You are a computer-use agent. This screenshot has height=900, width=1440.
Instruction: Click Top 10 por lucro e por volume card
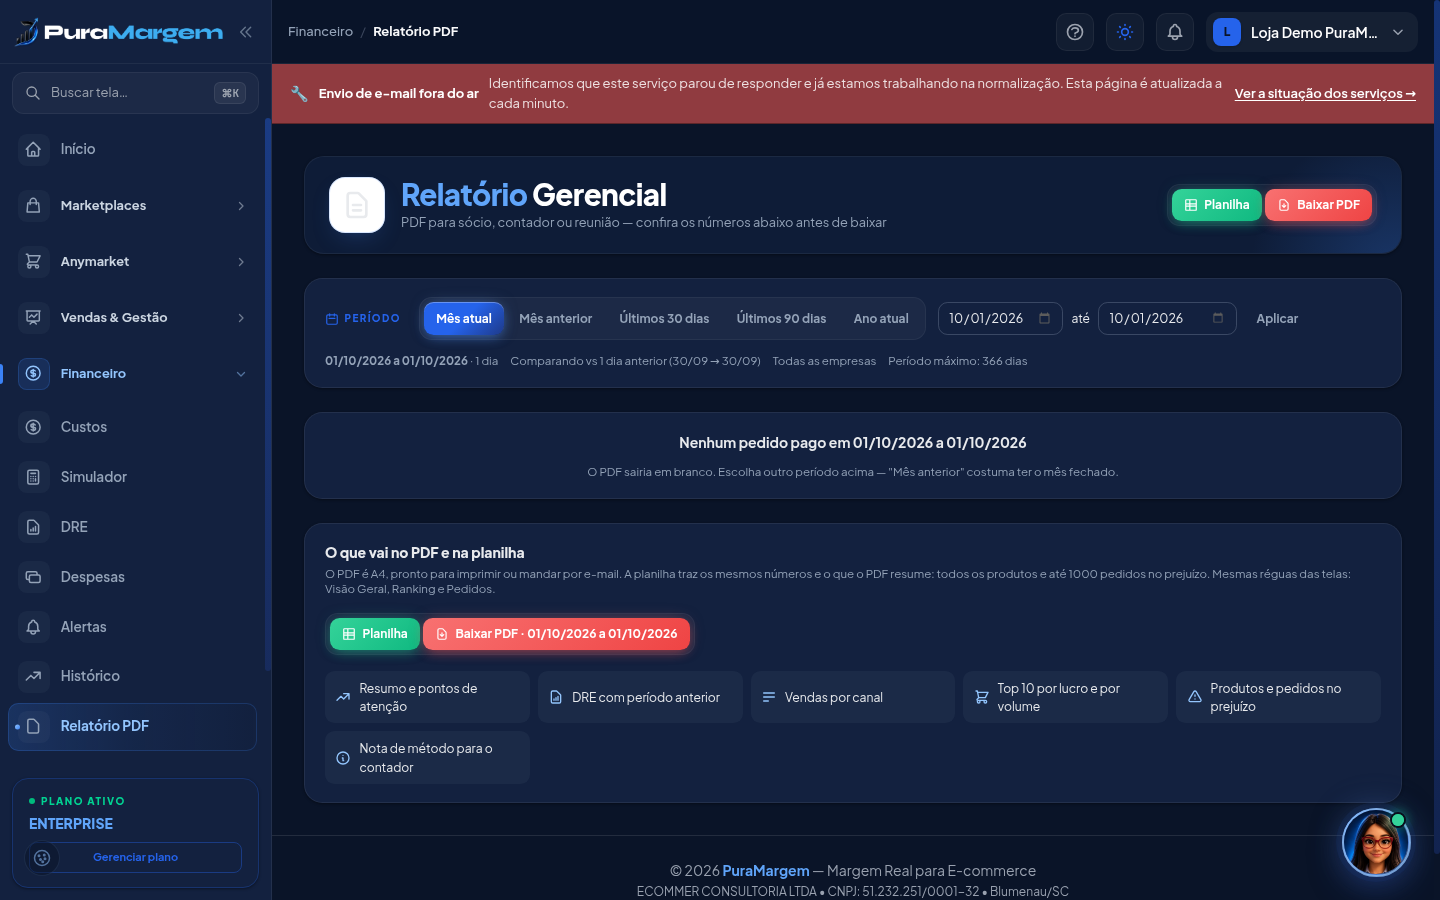tap(1065, 697)
